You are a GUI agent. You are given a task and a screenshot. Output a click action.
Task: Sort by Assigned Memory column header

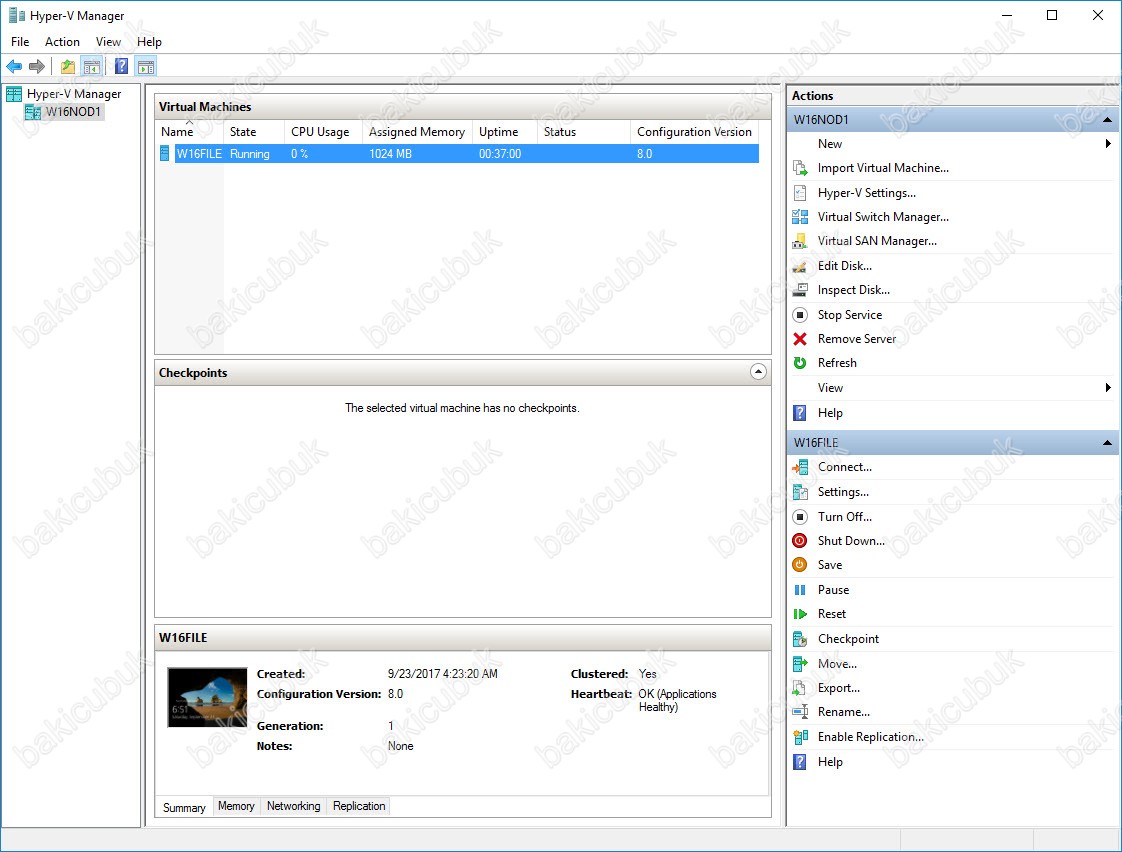[x=417, y=132]
